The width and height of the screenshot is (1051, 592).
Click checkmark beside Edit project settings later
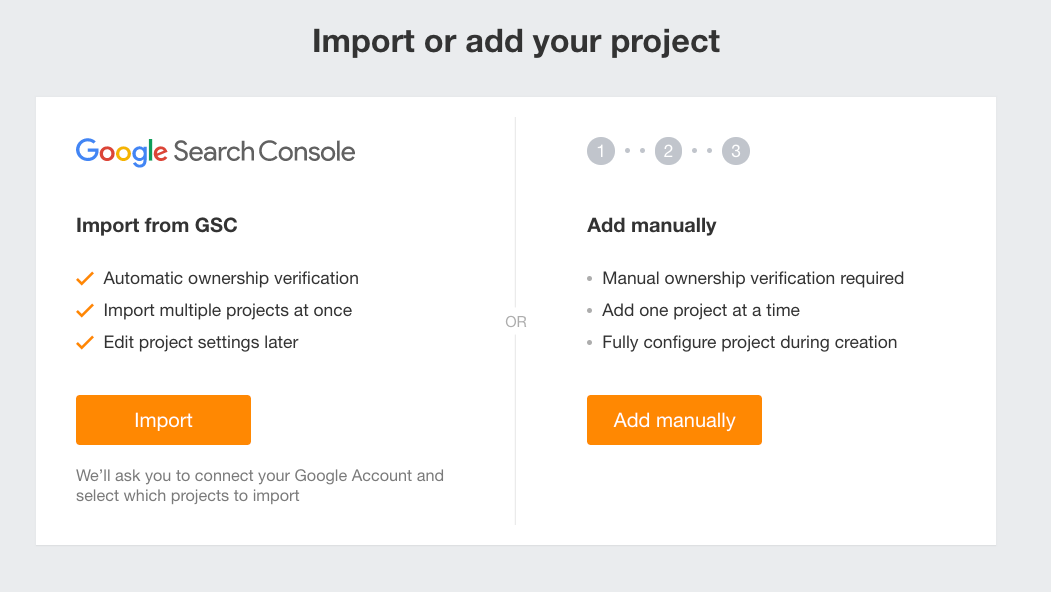pyautogui.click(x=85, y=342)
